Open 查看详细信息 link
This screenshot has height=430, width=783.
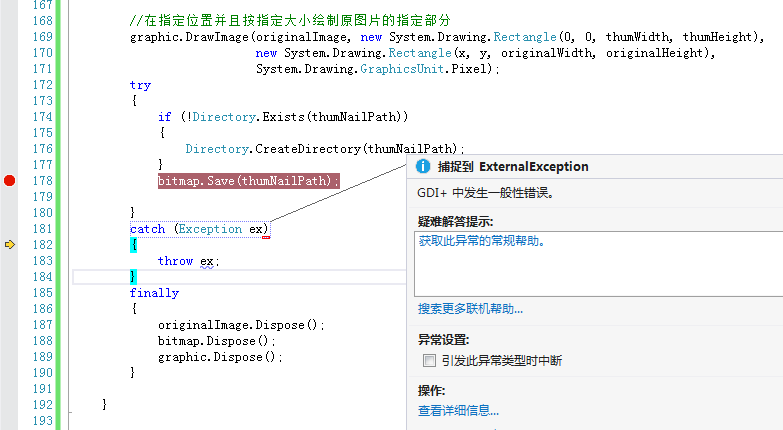point(458,411)
